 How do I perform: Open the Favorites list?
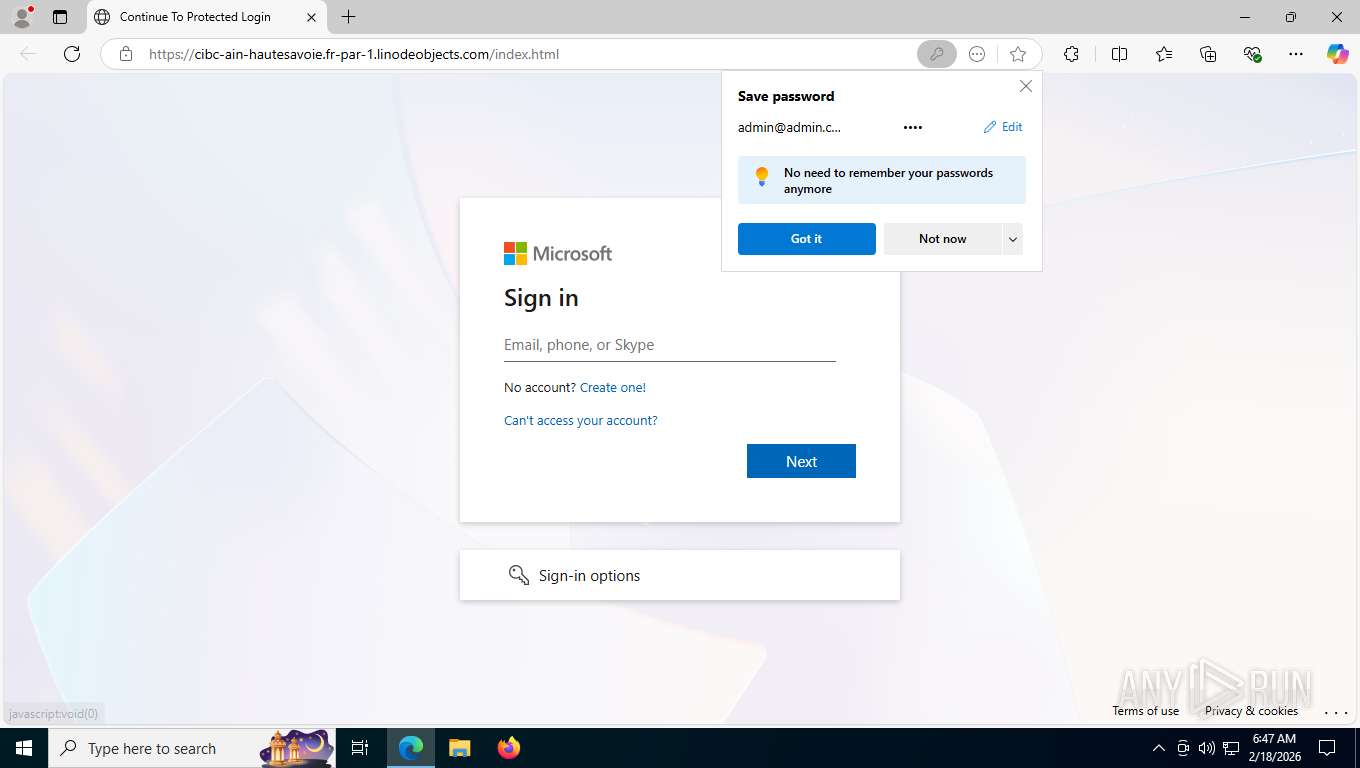click(x=1164, y=54)
